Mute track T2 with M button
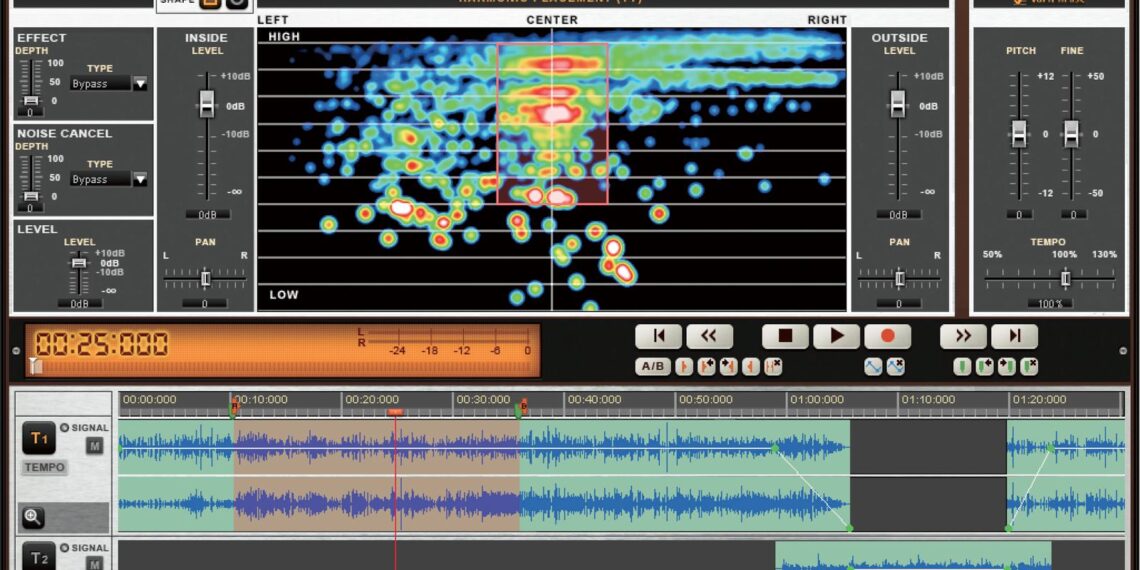 pos(95,563)
